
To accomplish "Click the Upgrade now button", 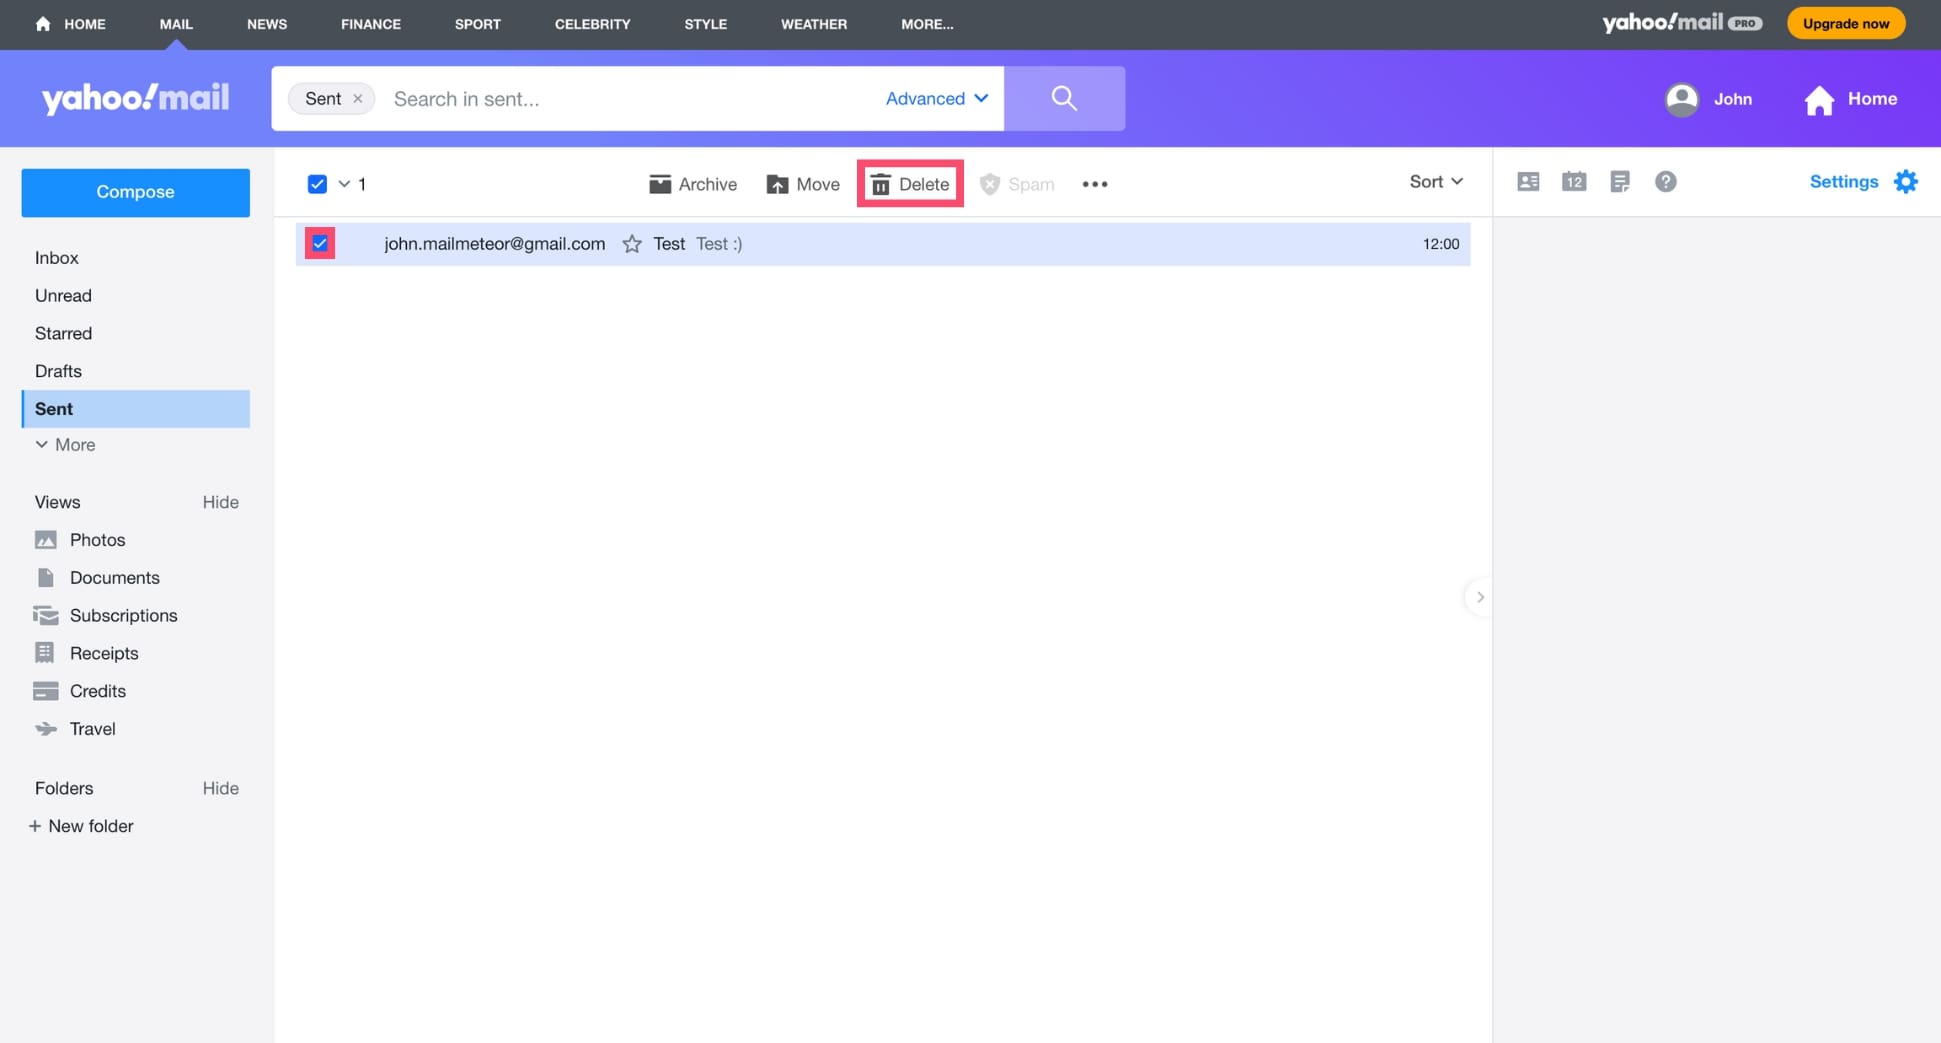I will pos(1845,22).
